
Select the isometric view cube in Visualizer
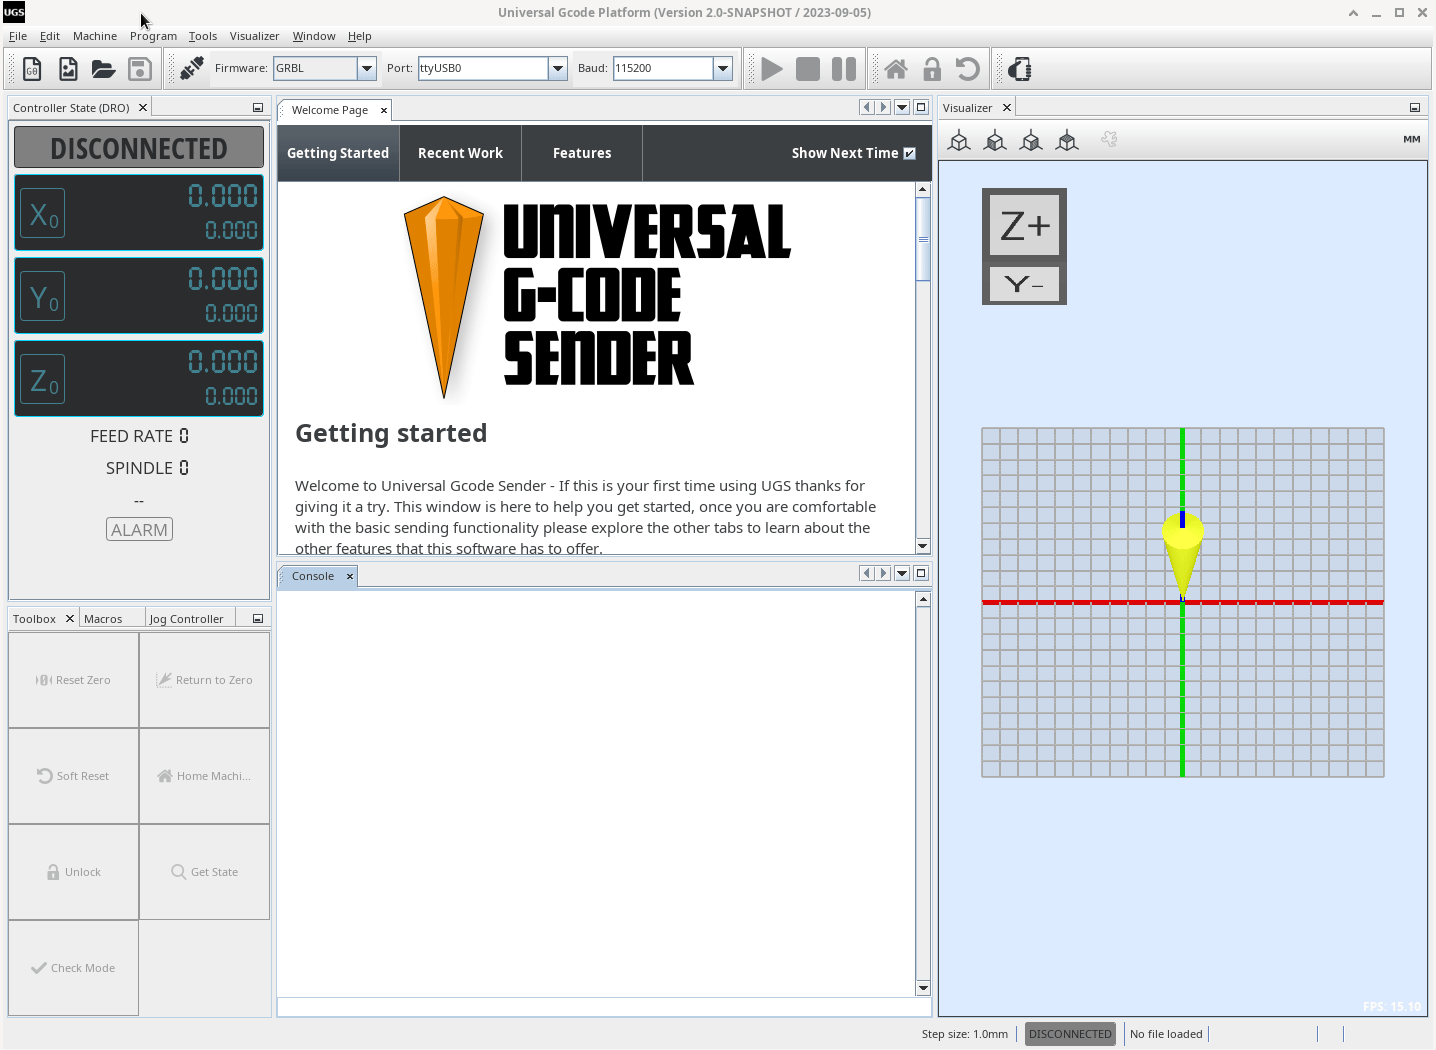[x=958, y=140]
